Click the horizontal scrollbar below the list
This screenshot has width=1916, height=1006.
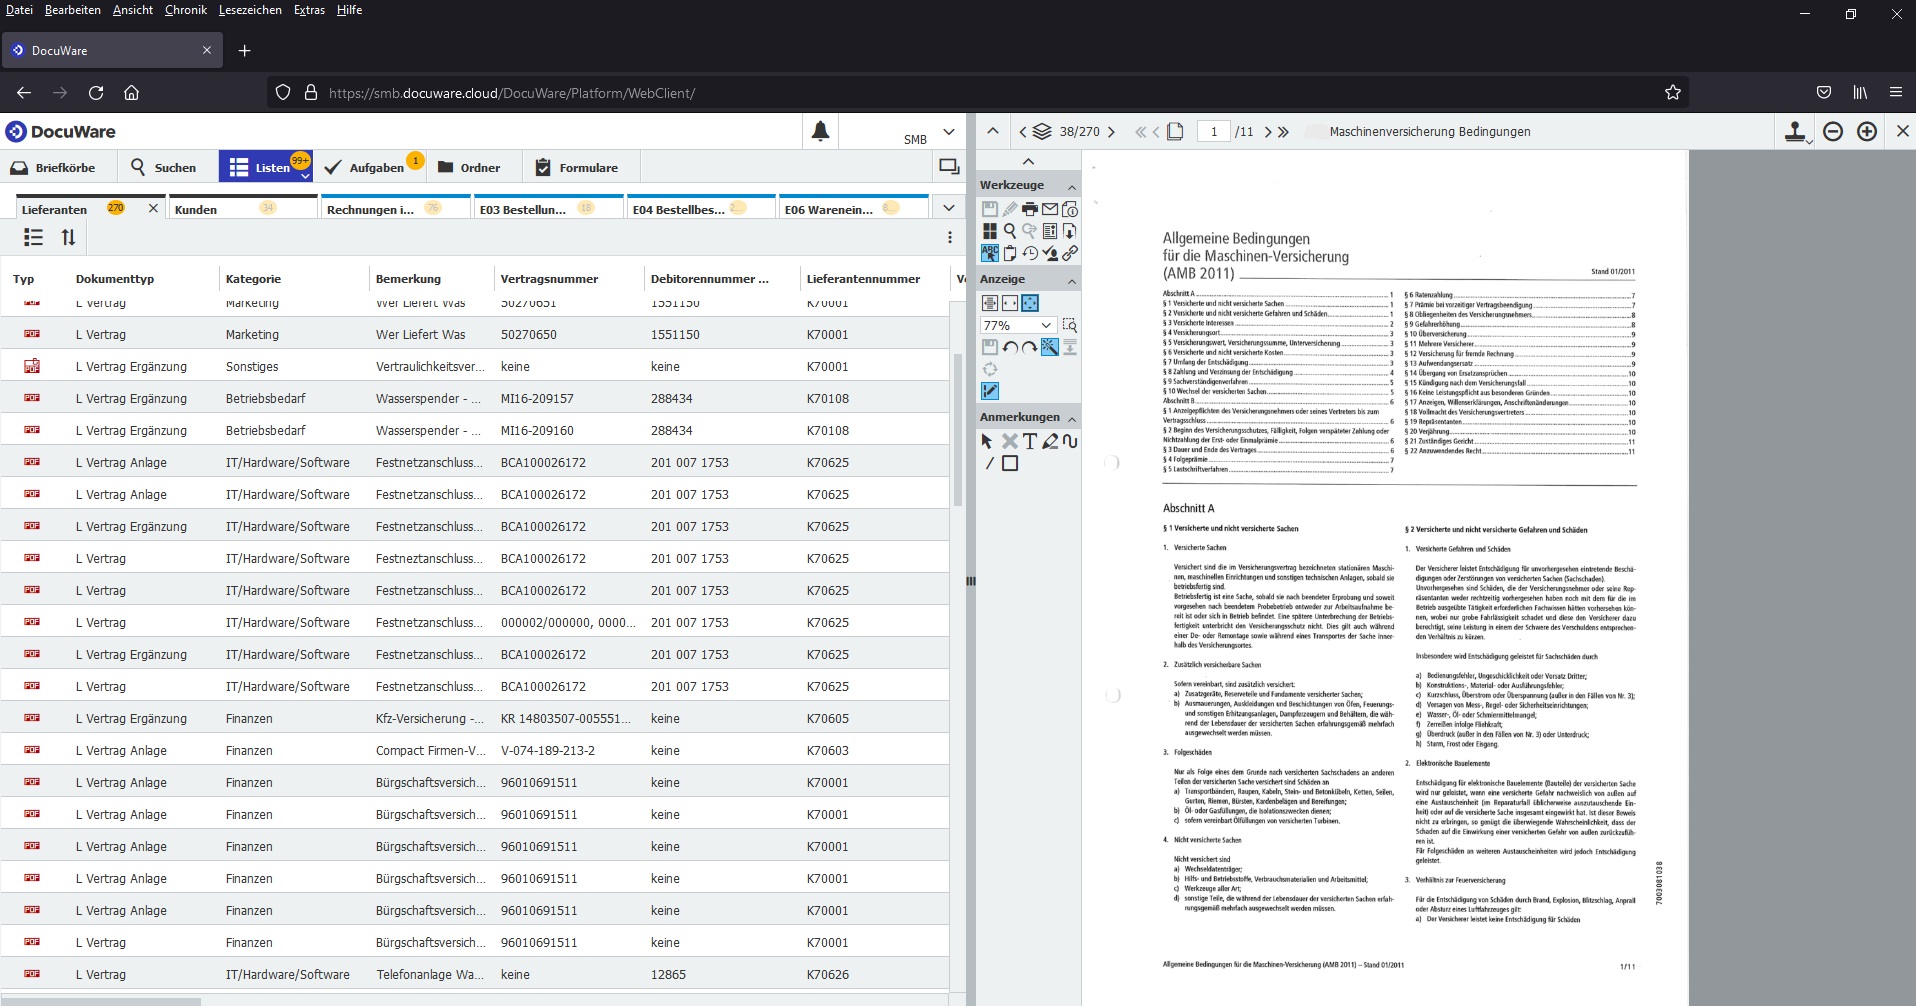pyautogui.click(x=100, y=1001)
